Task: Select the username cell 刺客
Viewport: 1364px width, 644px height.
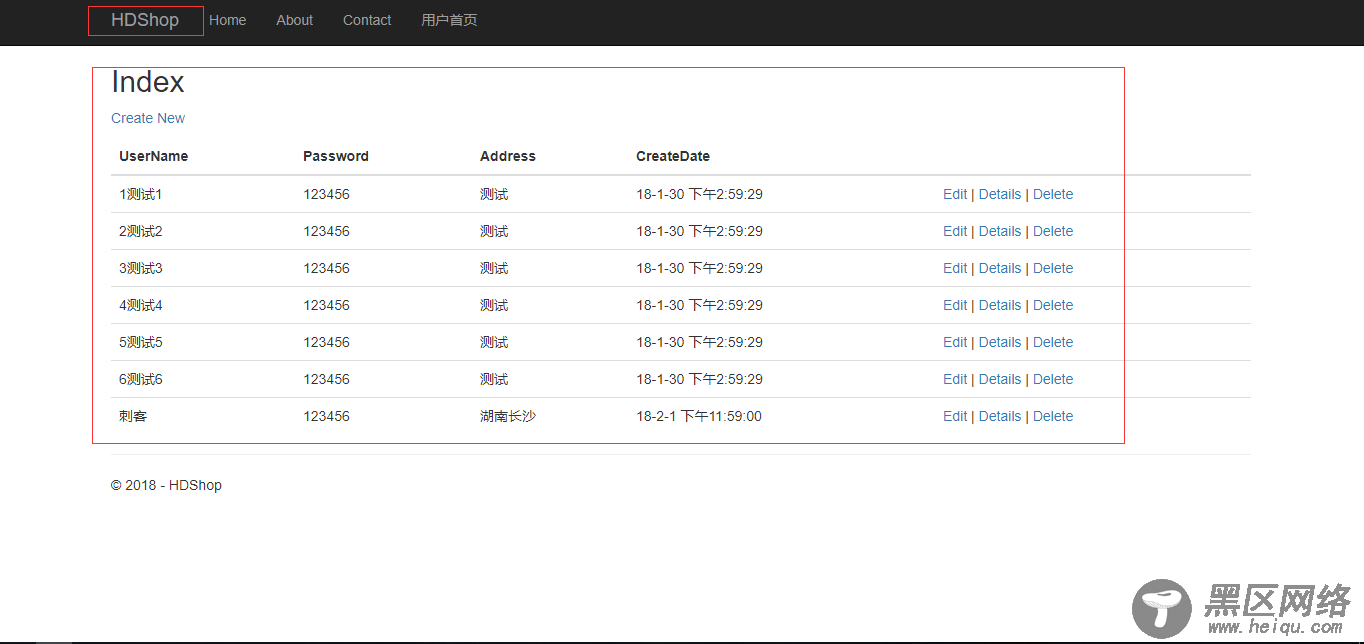Action: pos(133,416)
